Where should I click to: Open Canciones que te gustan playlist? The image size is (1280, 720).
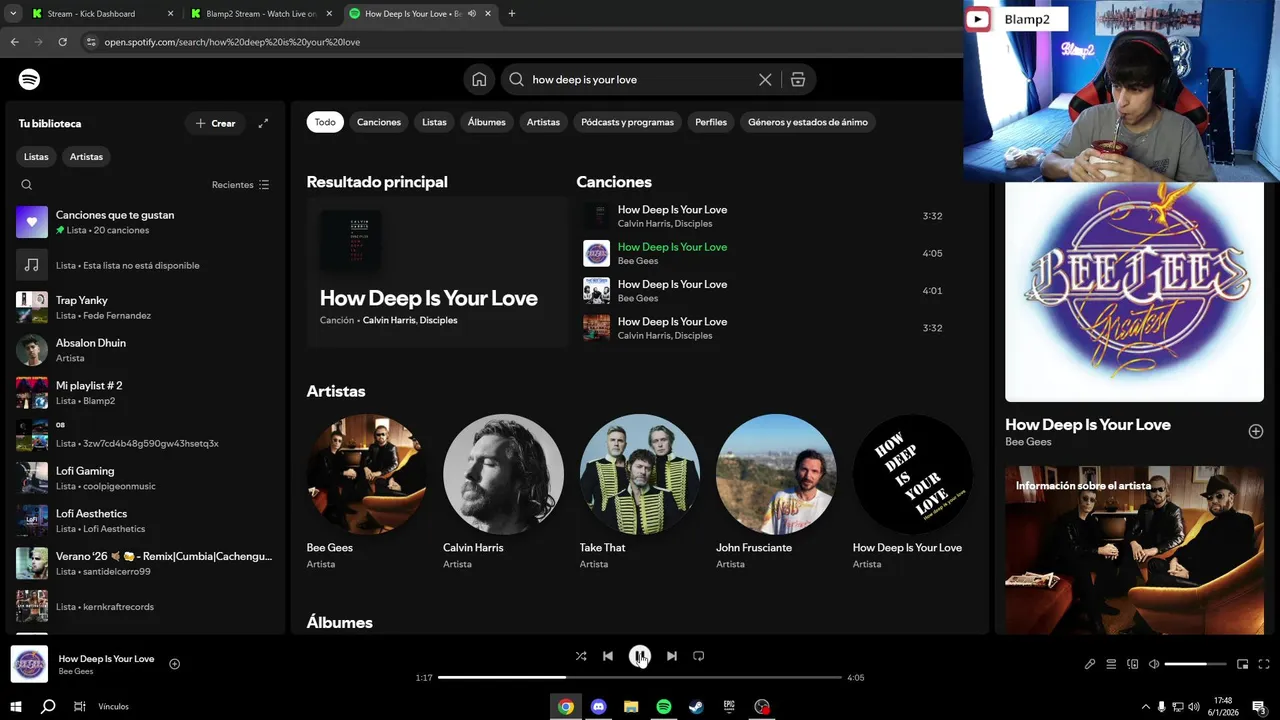[x=146, y=222]
